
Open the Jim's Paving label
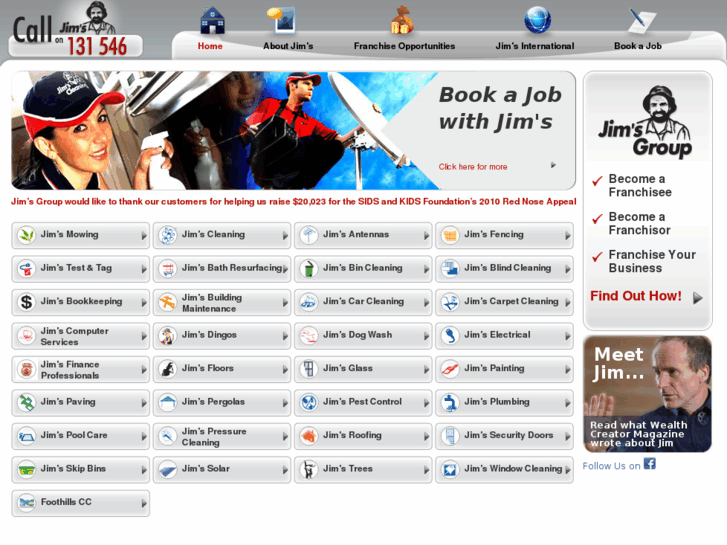(68, 402)
